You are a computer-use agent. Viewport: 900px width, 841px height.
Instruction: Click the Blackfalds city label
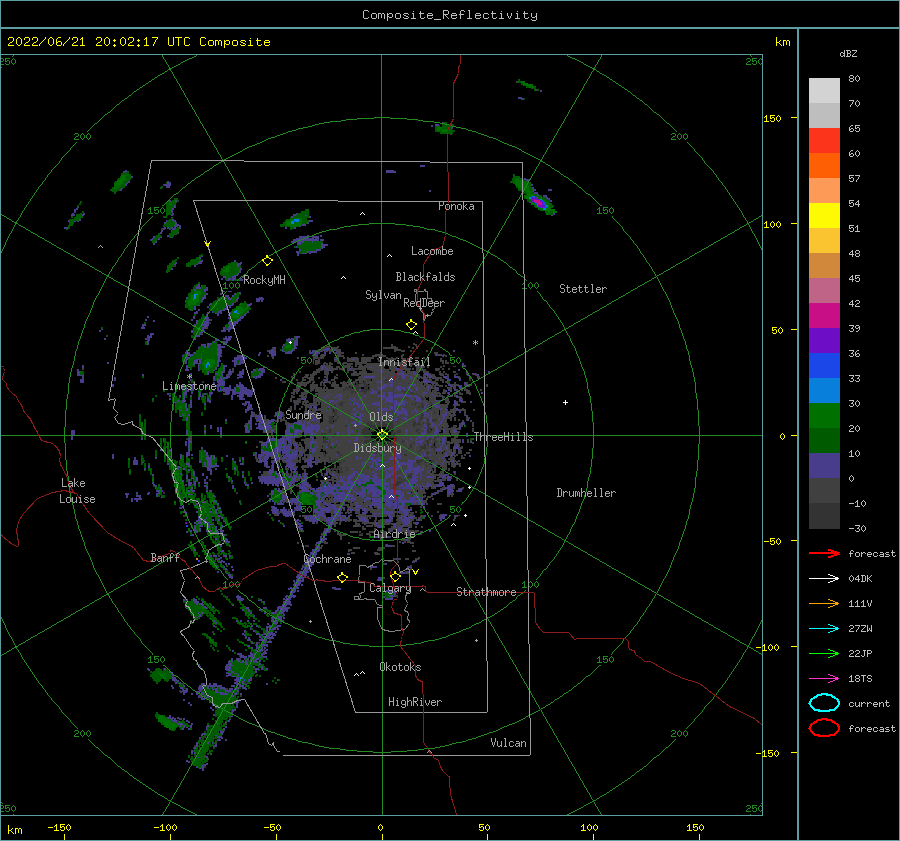coord(425,277)
